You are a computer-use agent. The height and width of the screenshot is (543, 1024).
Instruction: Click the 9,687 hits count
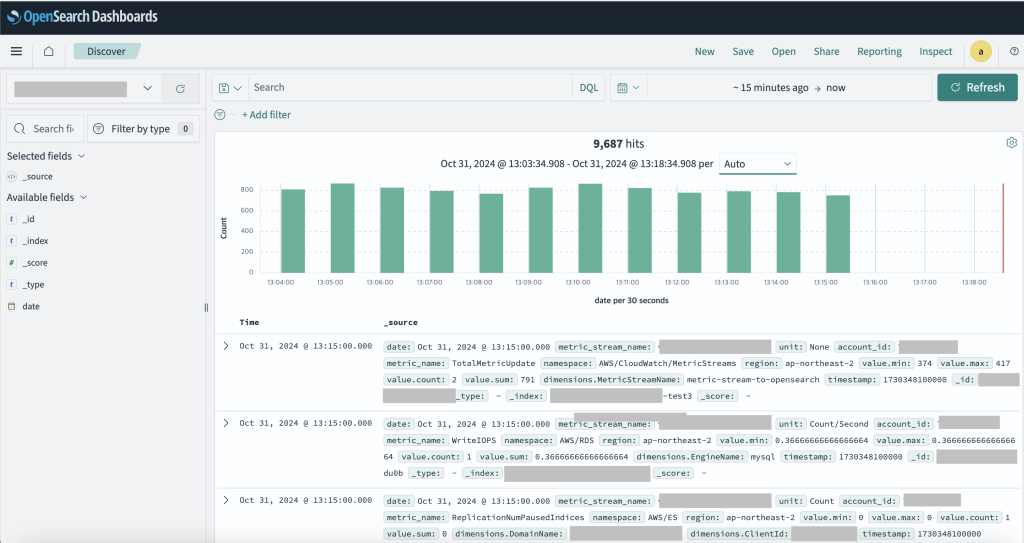pos(618,144)
